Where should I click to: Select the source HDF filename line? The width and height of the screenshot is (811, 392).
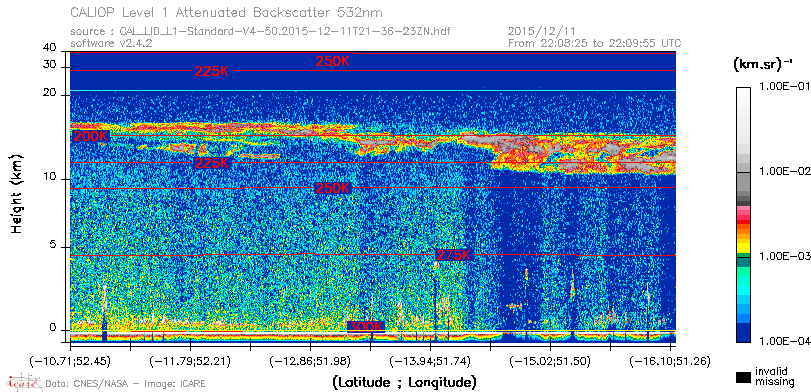coord(260,32)
